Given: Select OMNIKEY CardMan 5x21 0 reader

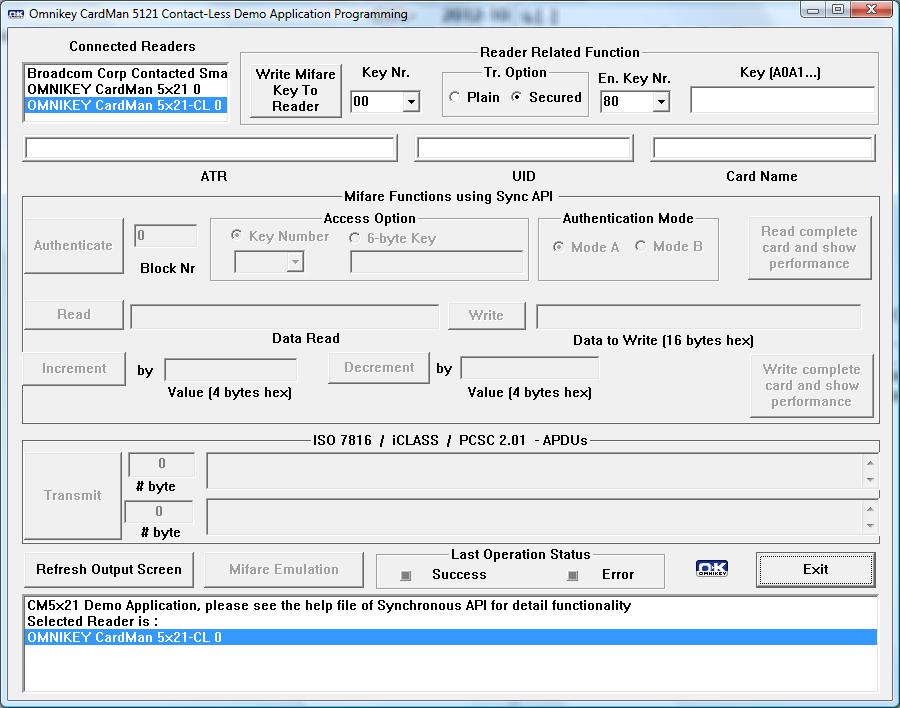Looking at the screenshot, I should [x=127, y=89].
